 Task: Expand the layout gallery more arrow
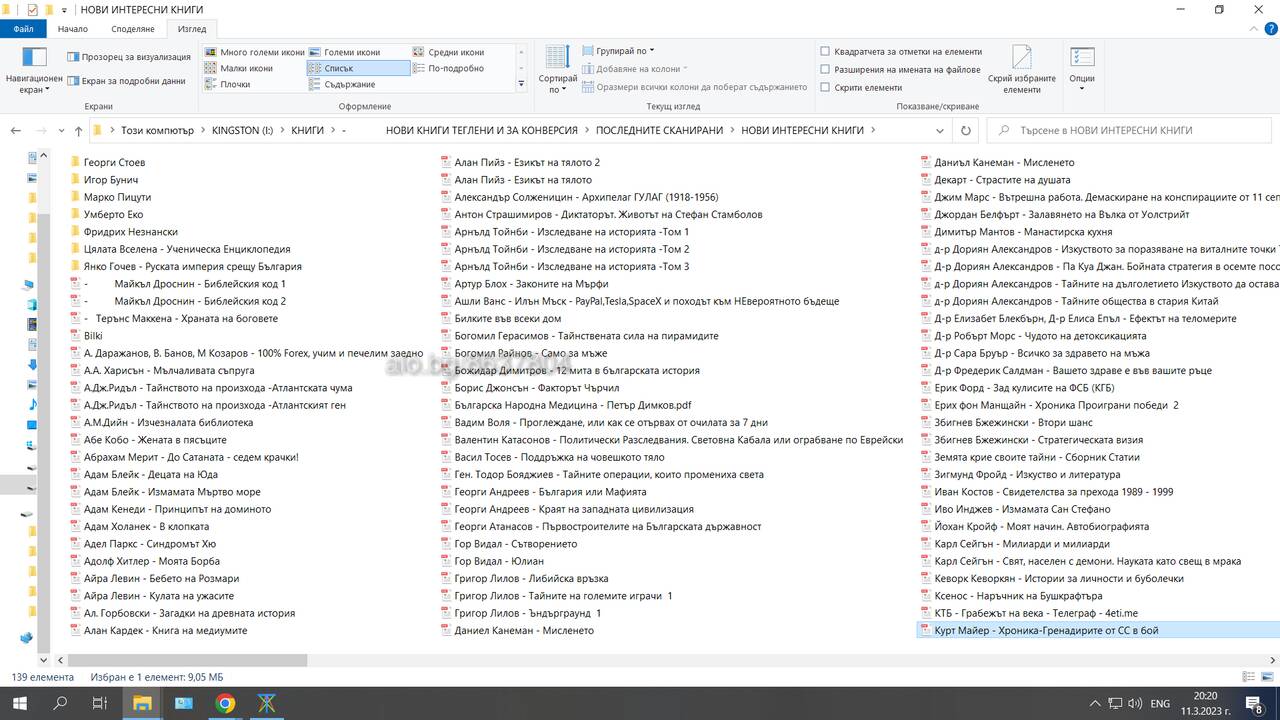pos(521,84)
